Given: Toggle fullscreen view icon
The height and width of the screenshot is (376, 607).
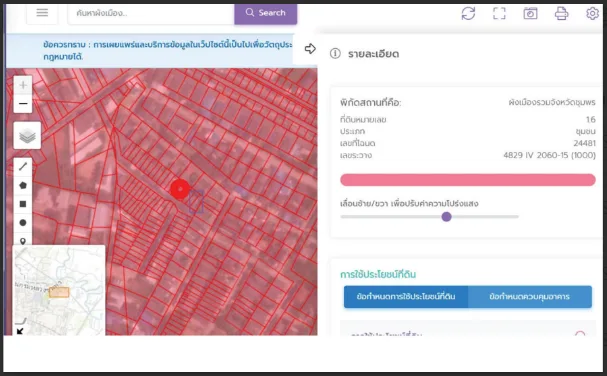Looking at the screenshot, I should pos(499,14).
